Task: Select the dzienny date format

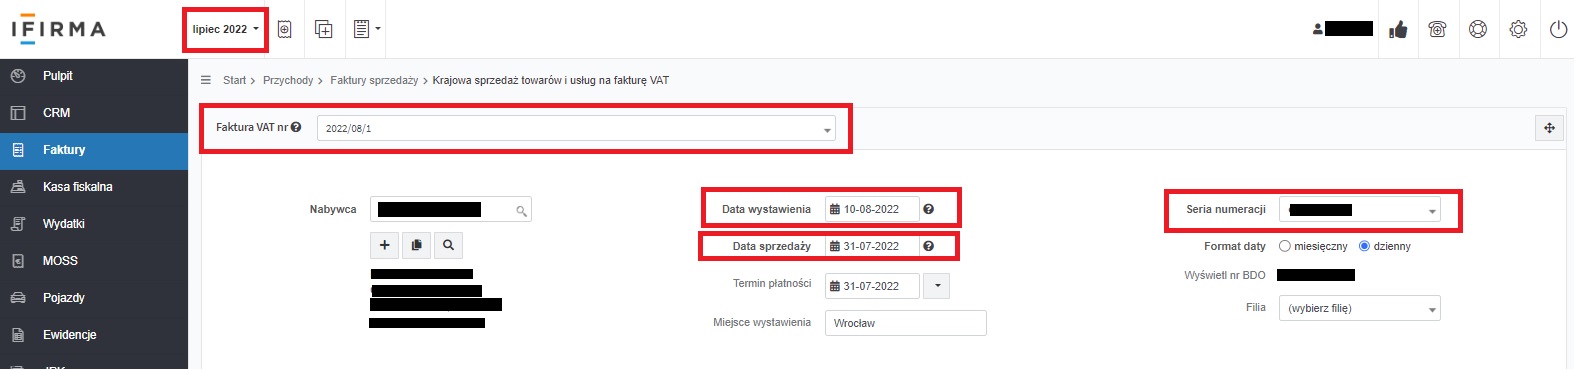Action: (1364, 246)
